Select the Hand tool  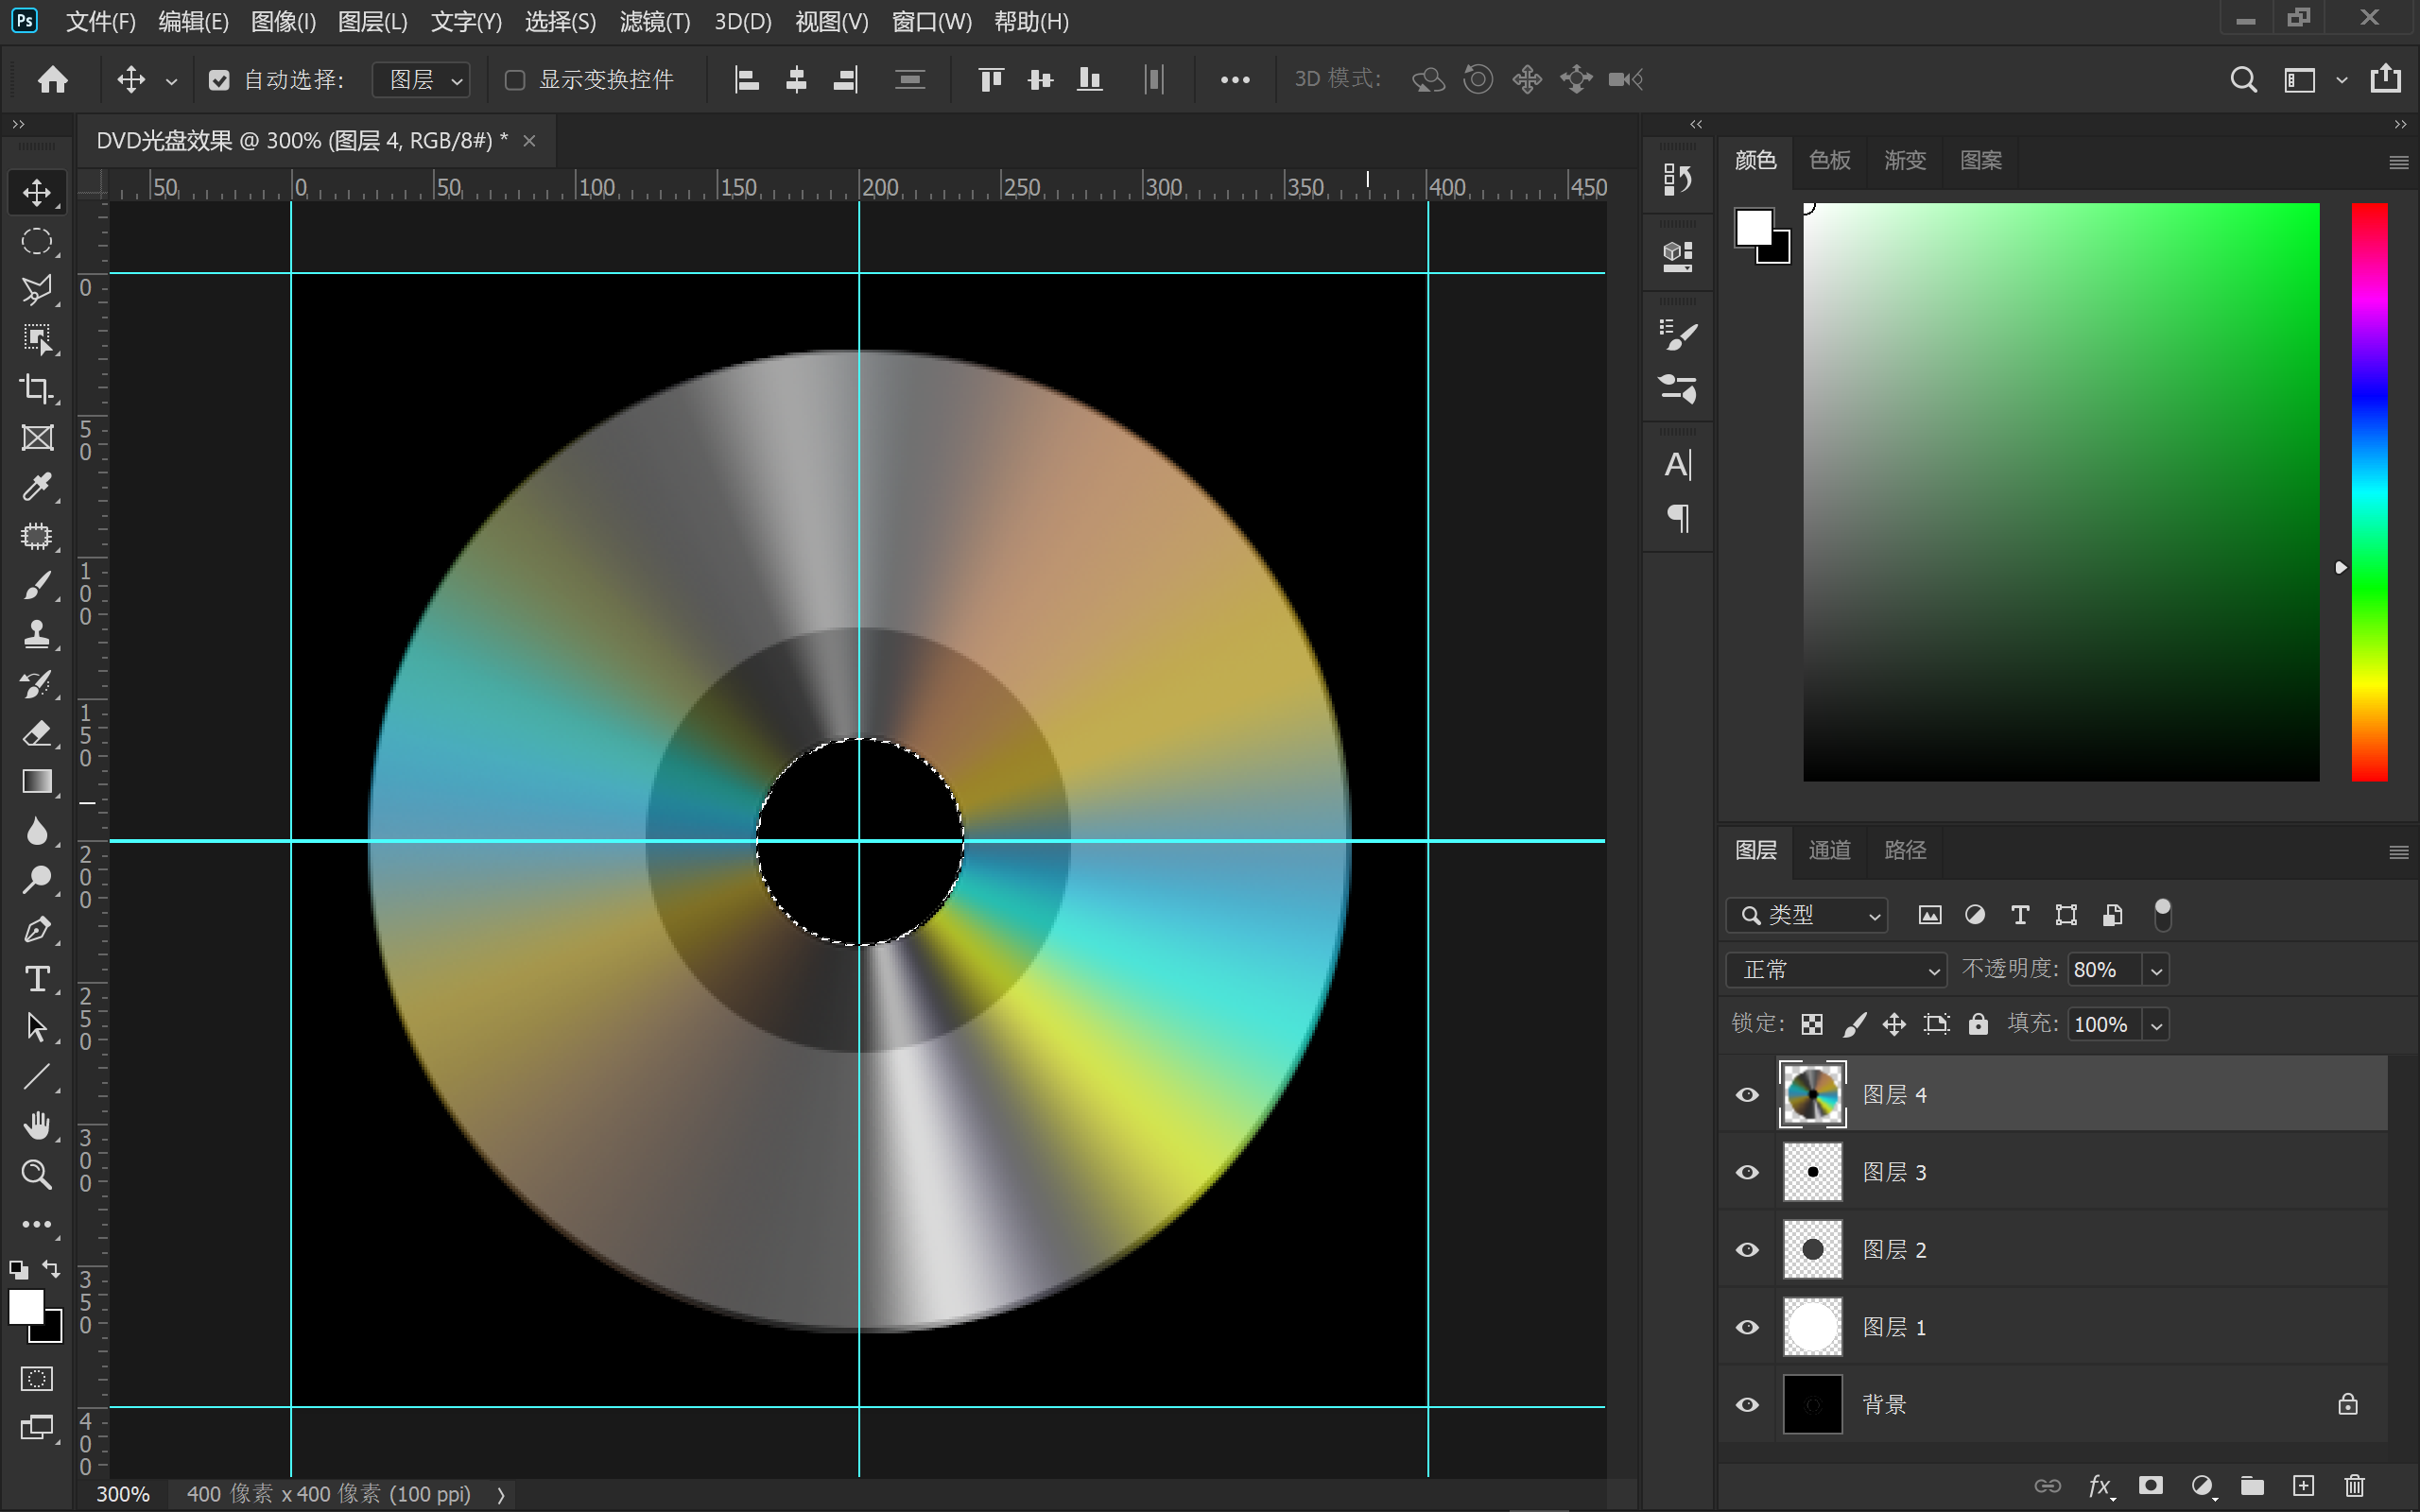(x=37, y=1126)
